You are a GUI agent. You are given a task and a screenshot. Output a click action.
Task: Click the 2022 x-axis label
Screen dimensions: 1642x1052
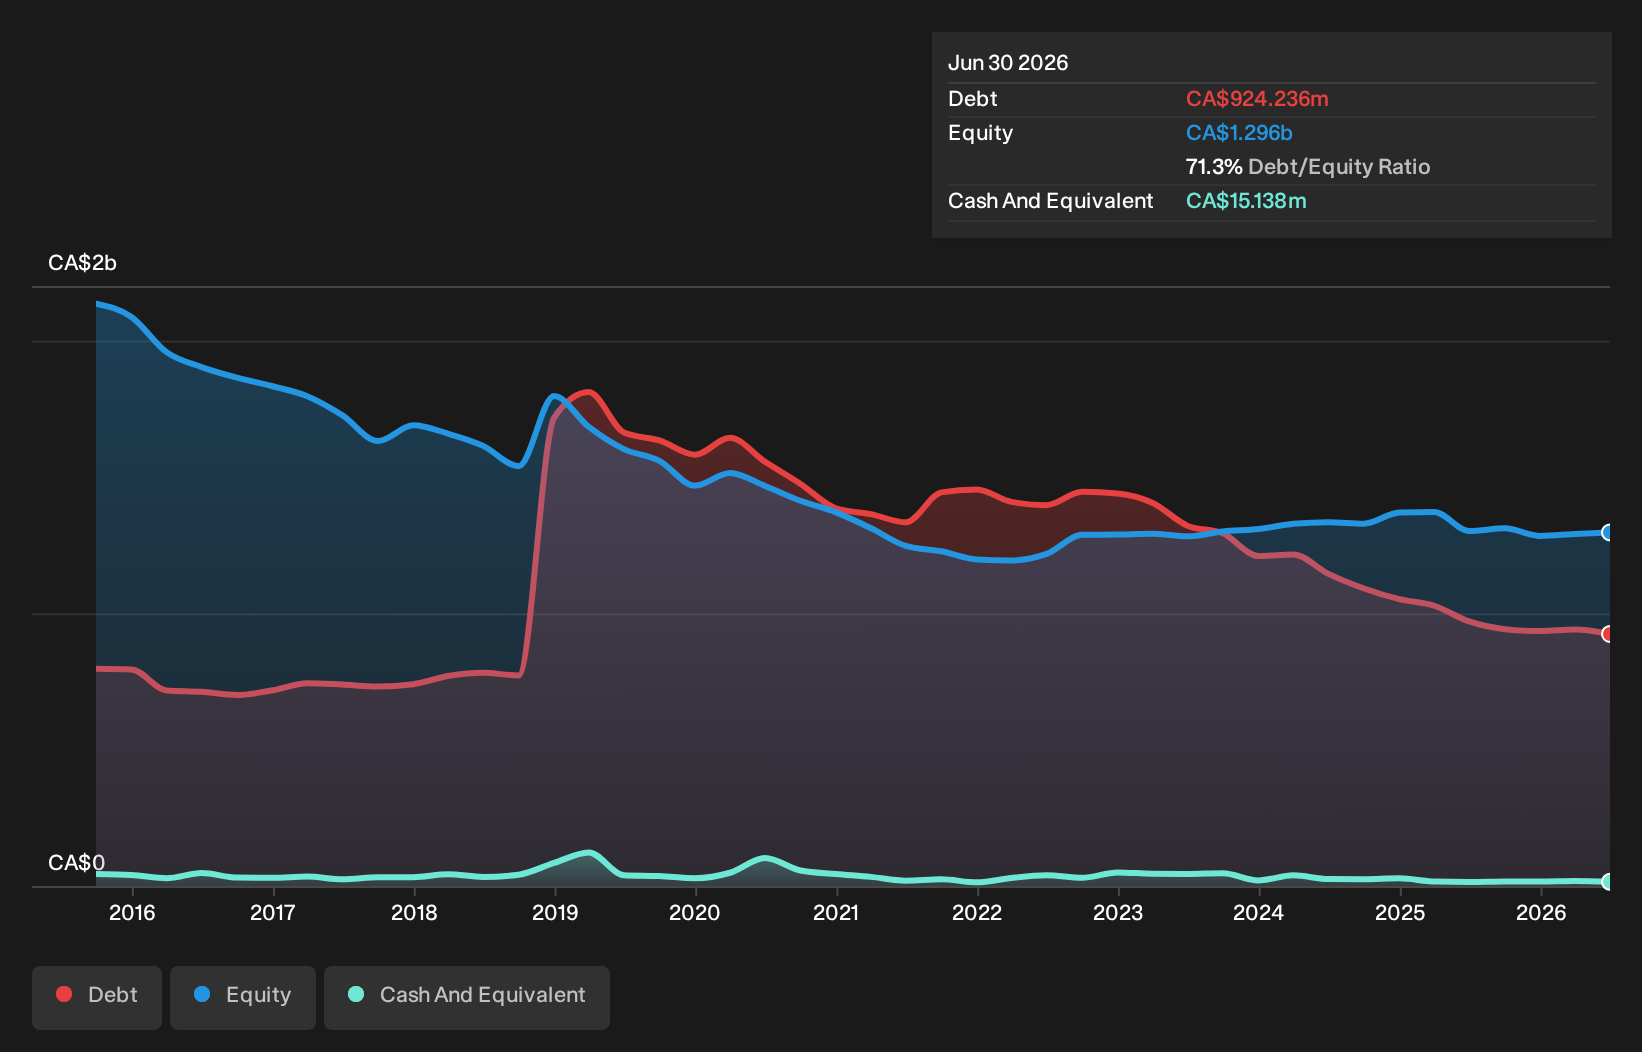tap(977, 912)
